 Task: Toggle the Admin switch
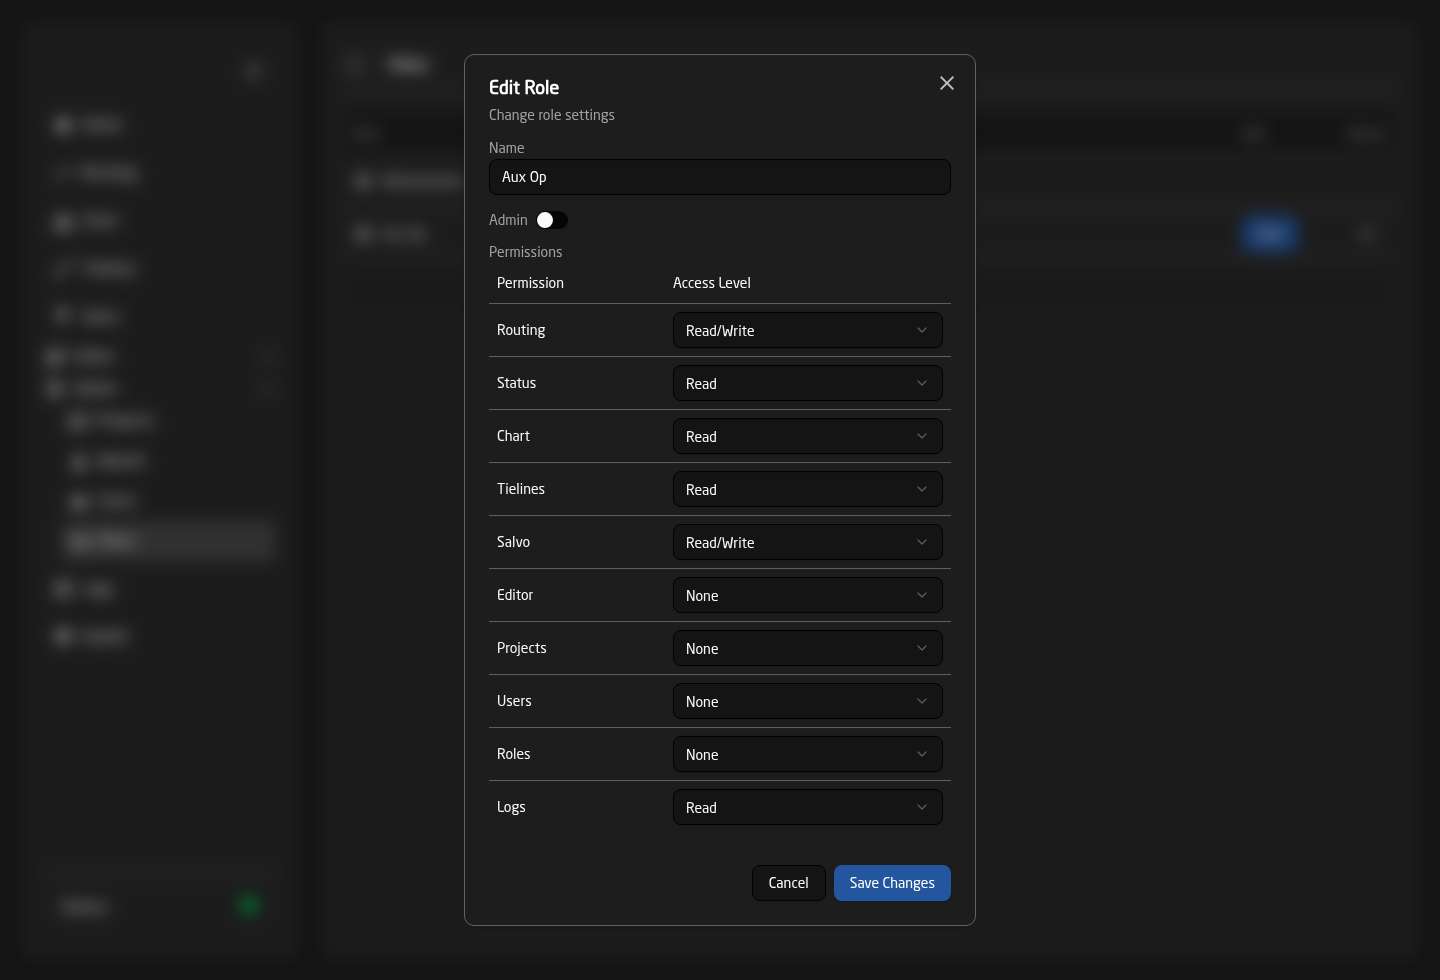(552, 220)
